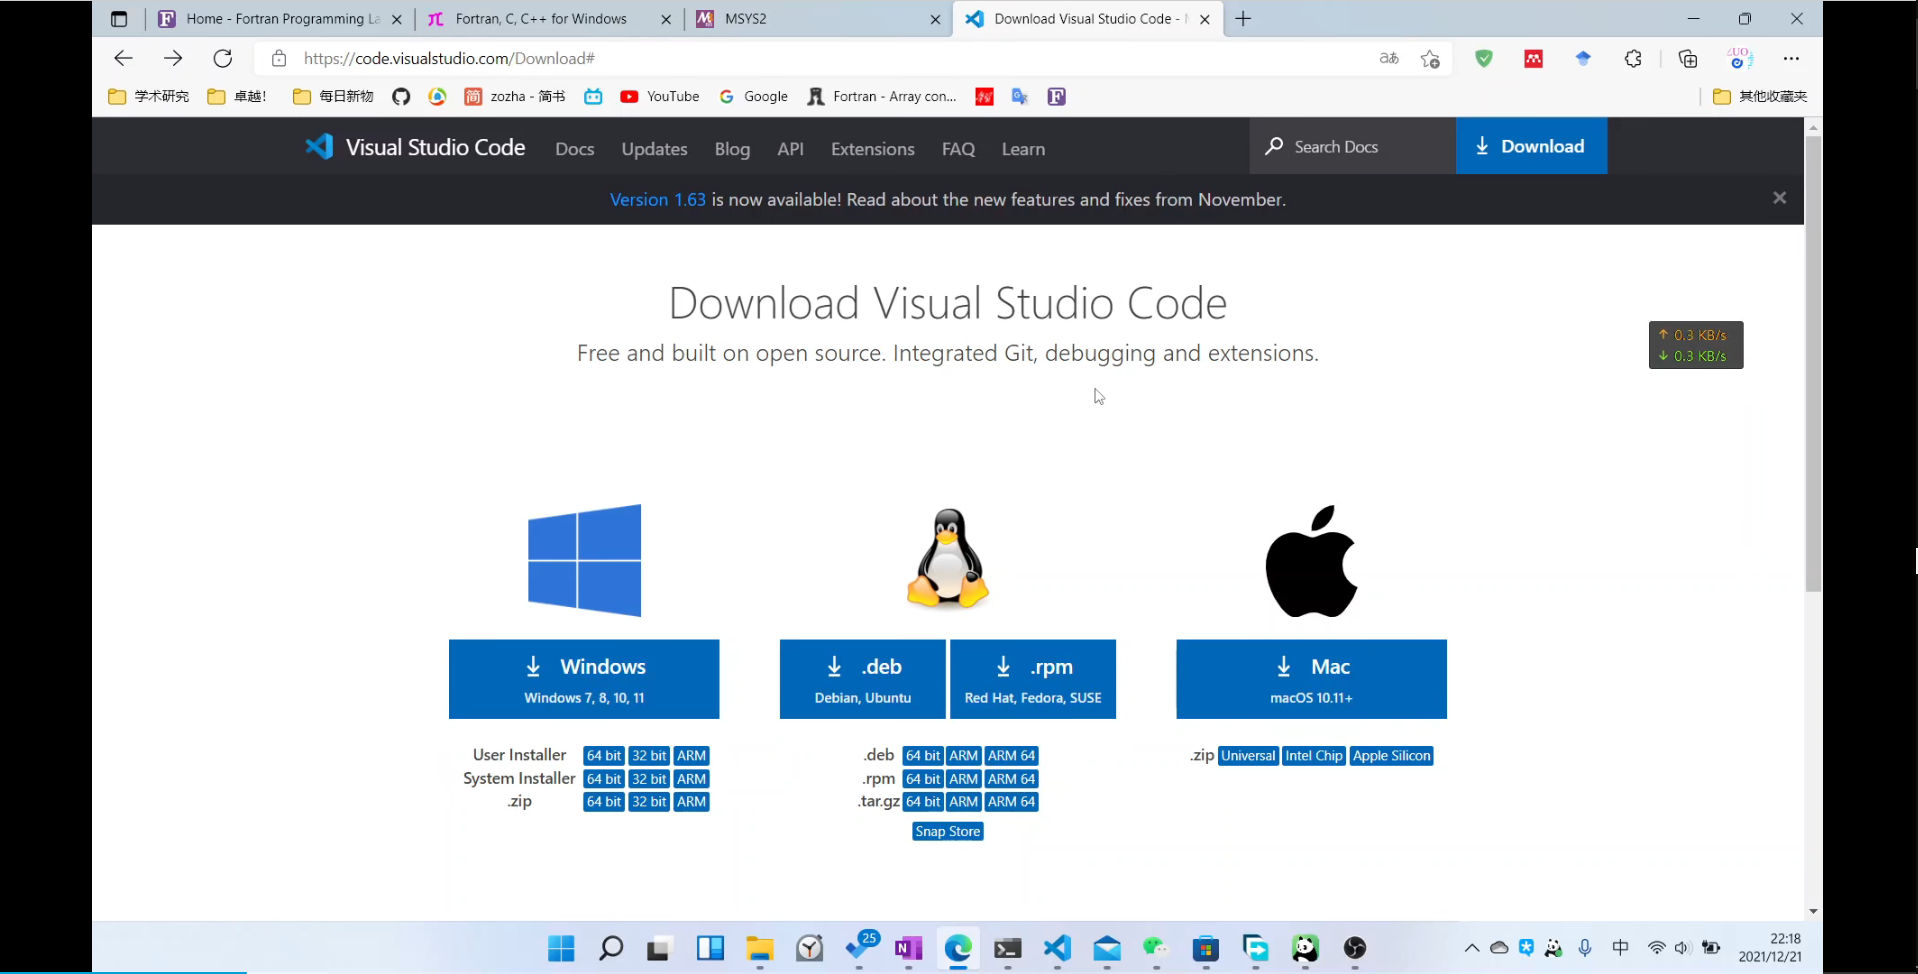Screen dimensions: 1918x974
Task: Click the browser back arrow
Action: coord(123,58)
